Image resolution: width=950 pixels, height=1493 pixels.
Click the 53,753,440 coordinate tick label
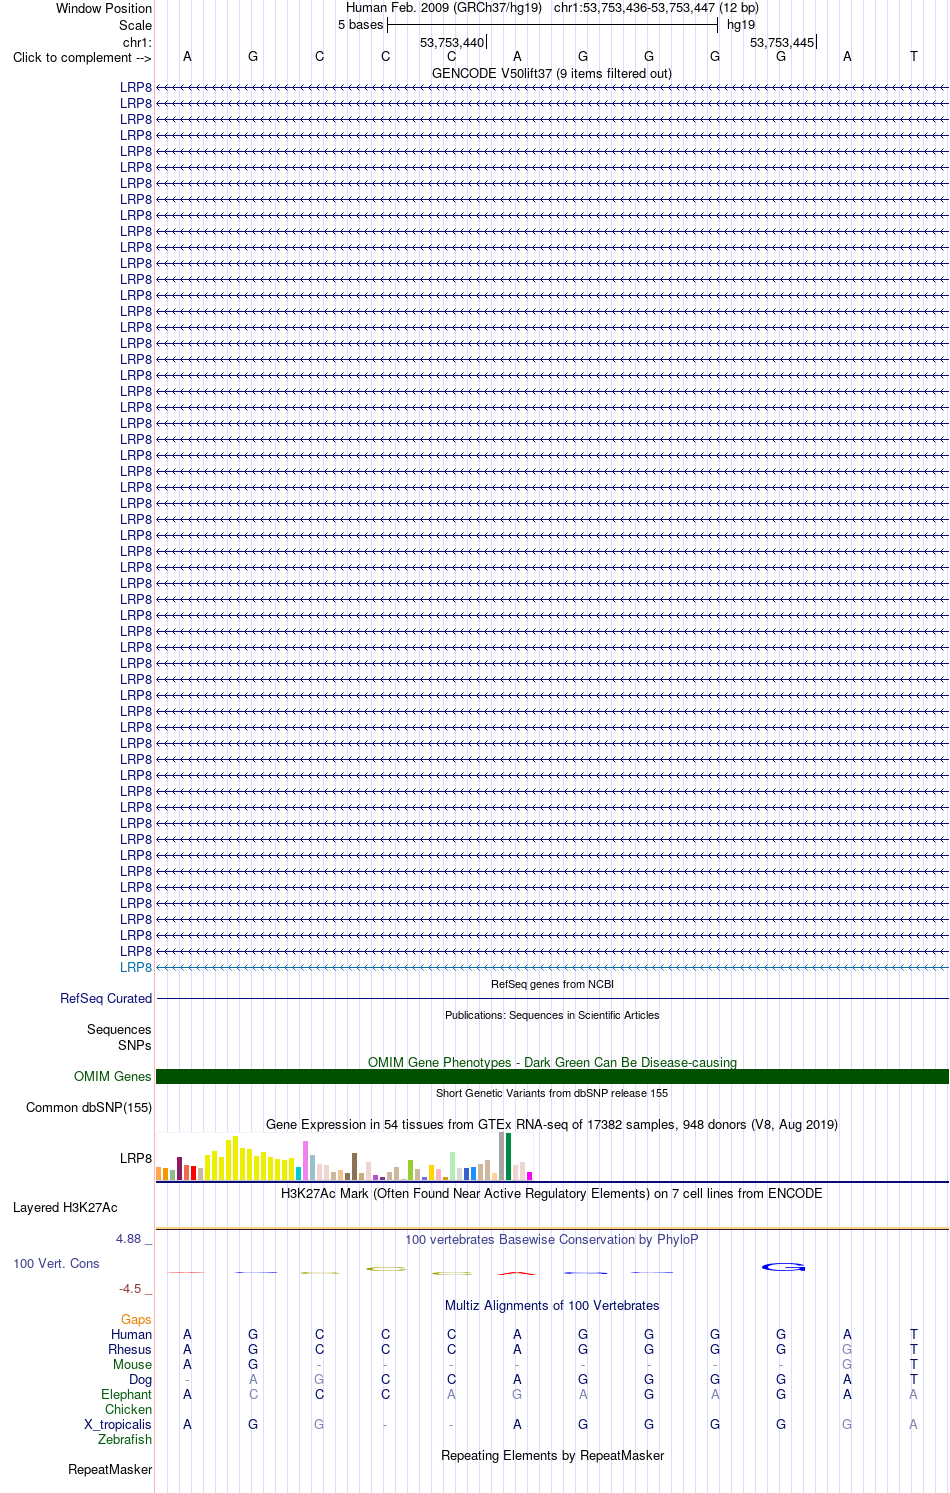click(x=452, y=42)
